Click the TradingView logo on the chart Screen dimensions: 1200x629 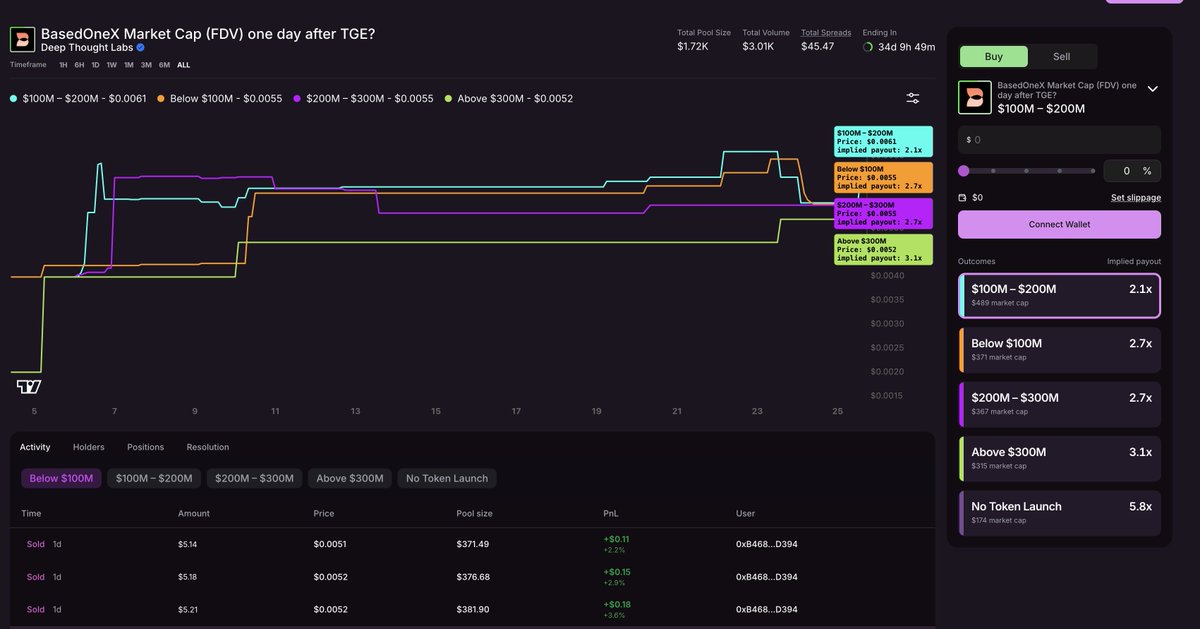28,387
